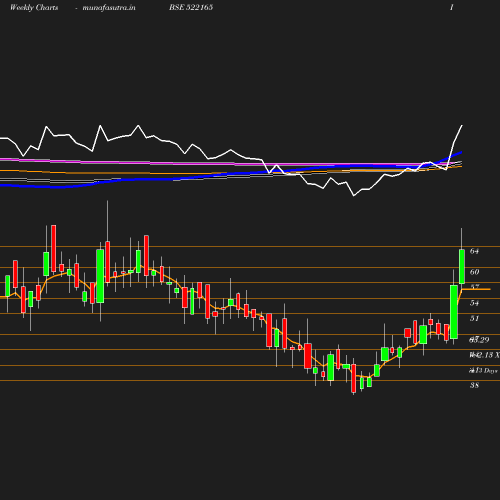The width and height of the screenshot is (500, 500).
Task: Click the price axis label 51
Action: point(474,318)
